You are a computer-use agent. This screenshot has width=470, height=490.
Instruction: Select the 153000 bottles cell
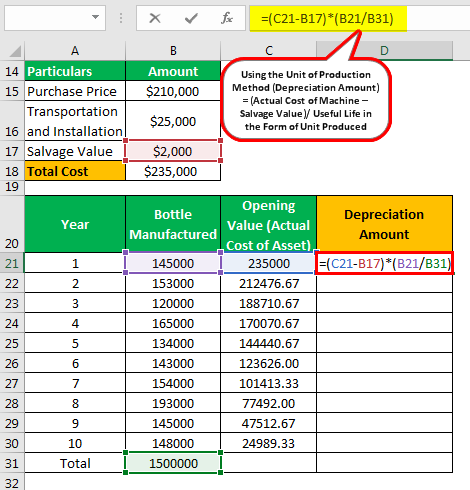tap(173, 283)
